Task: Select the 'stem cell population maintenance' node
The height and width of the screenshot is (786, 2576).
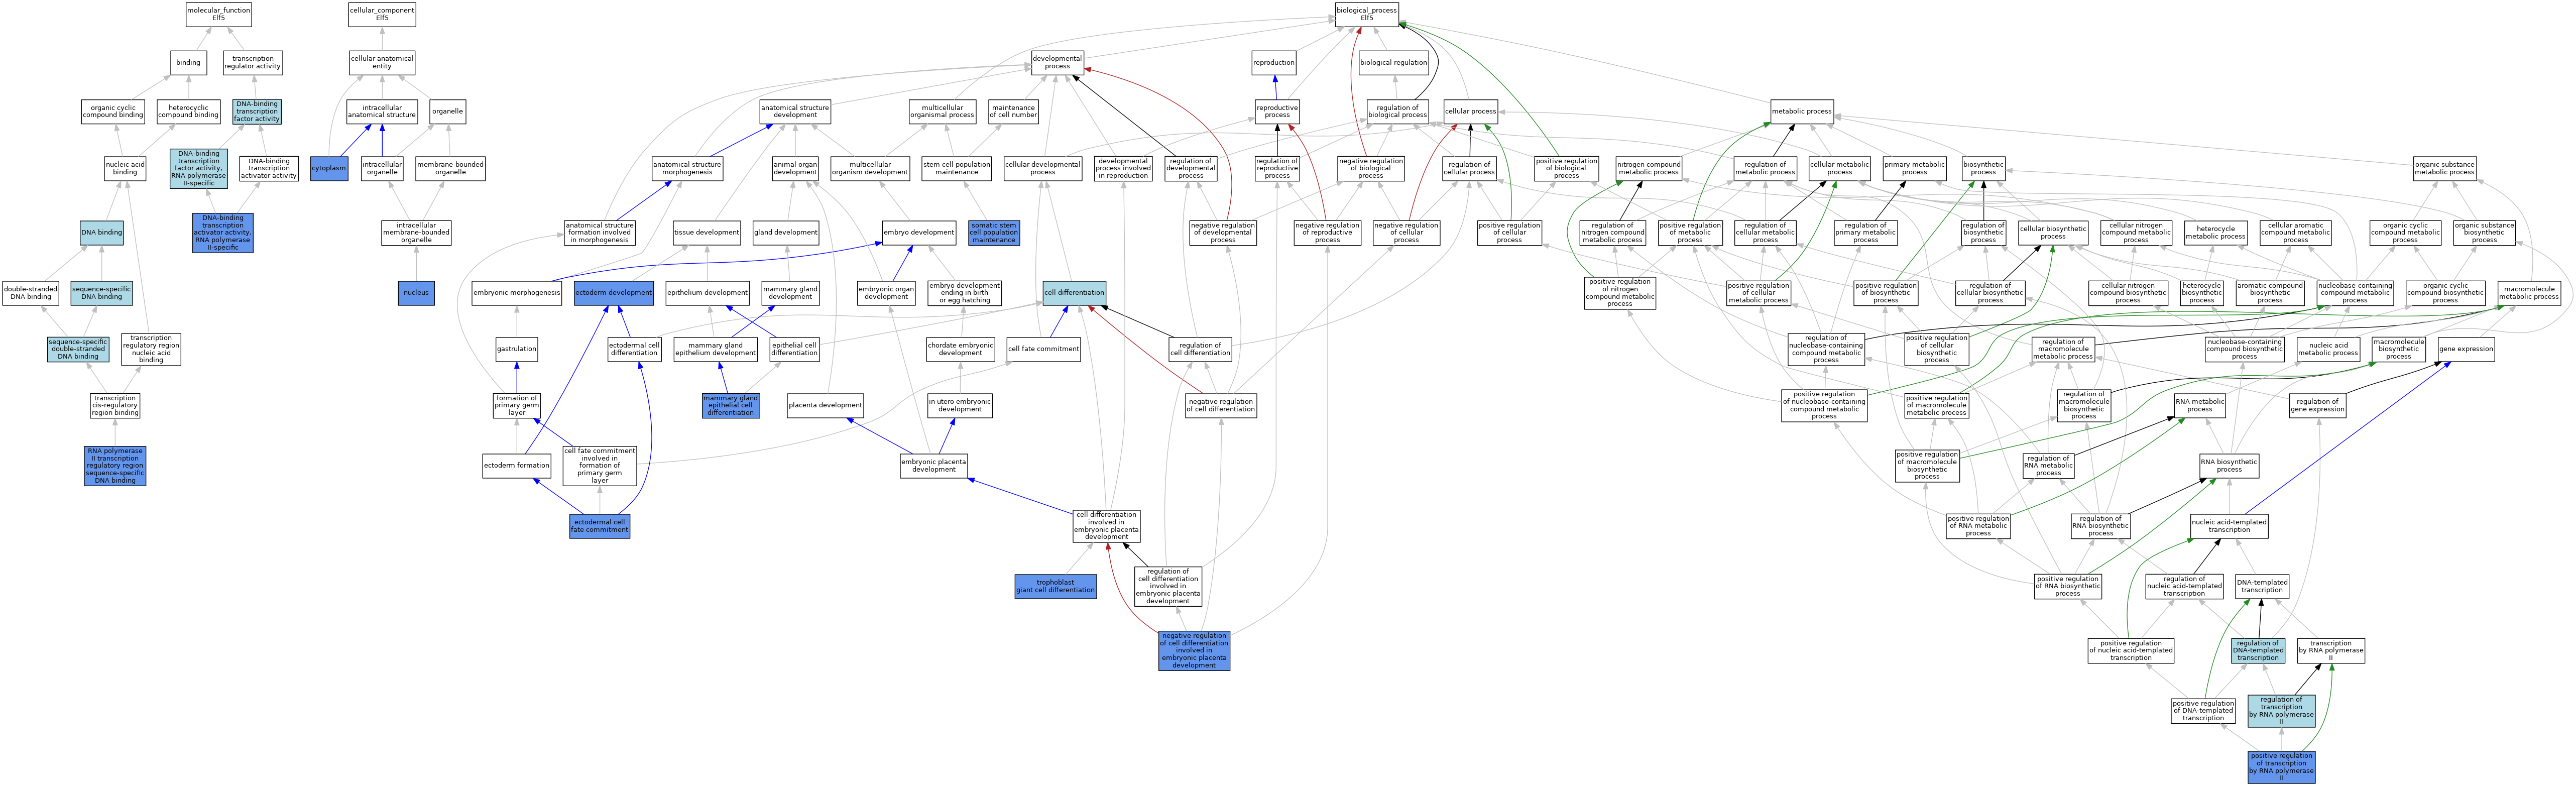Action: tap(957, 168)
